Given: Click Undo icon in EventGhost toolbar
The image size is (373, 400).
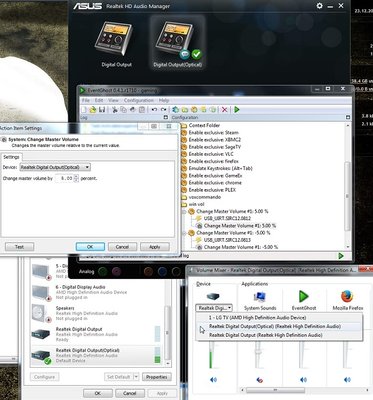Looking at the screenshot, I should 154,110.
